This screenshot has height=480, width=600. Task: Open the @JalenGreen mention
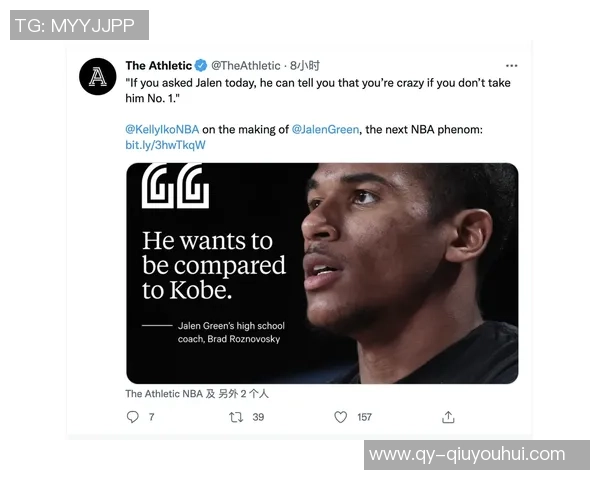325,129
